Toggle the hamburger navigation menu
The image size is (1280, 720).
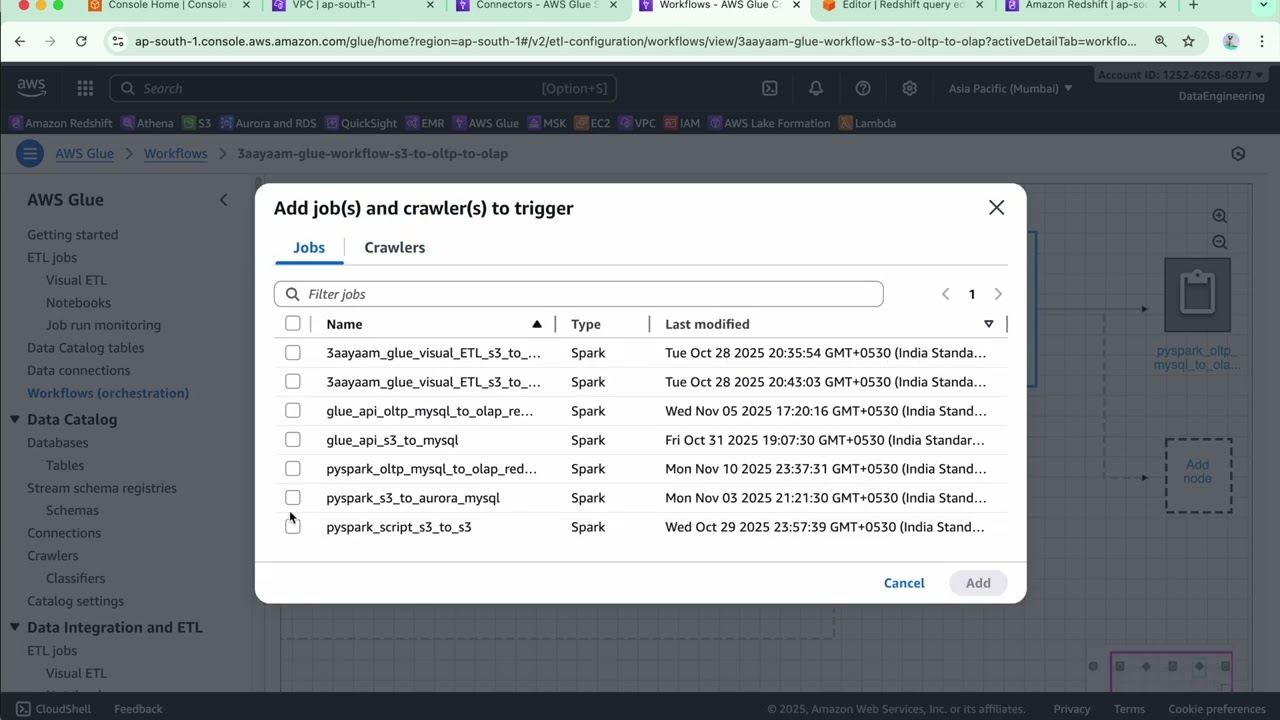29,153
